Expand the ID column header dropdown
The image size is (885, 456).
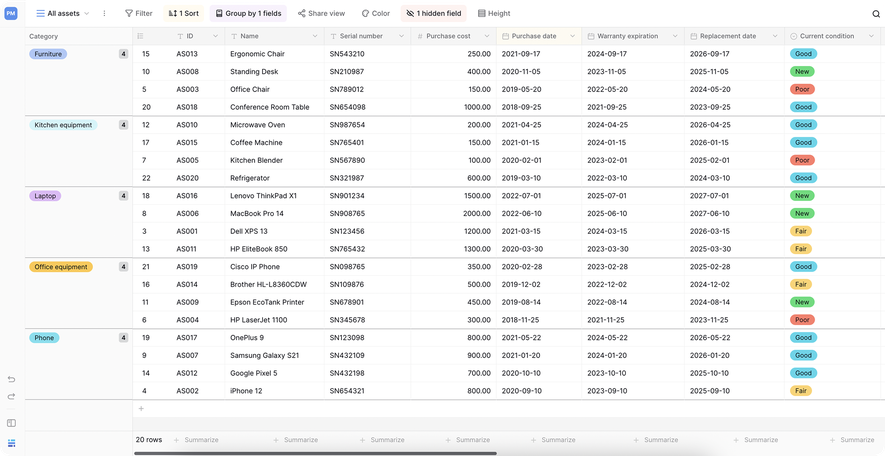pos(215,36)
